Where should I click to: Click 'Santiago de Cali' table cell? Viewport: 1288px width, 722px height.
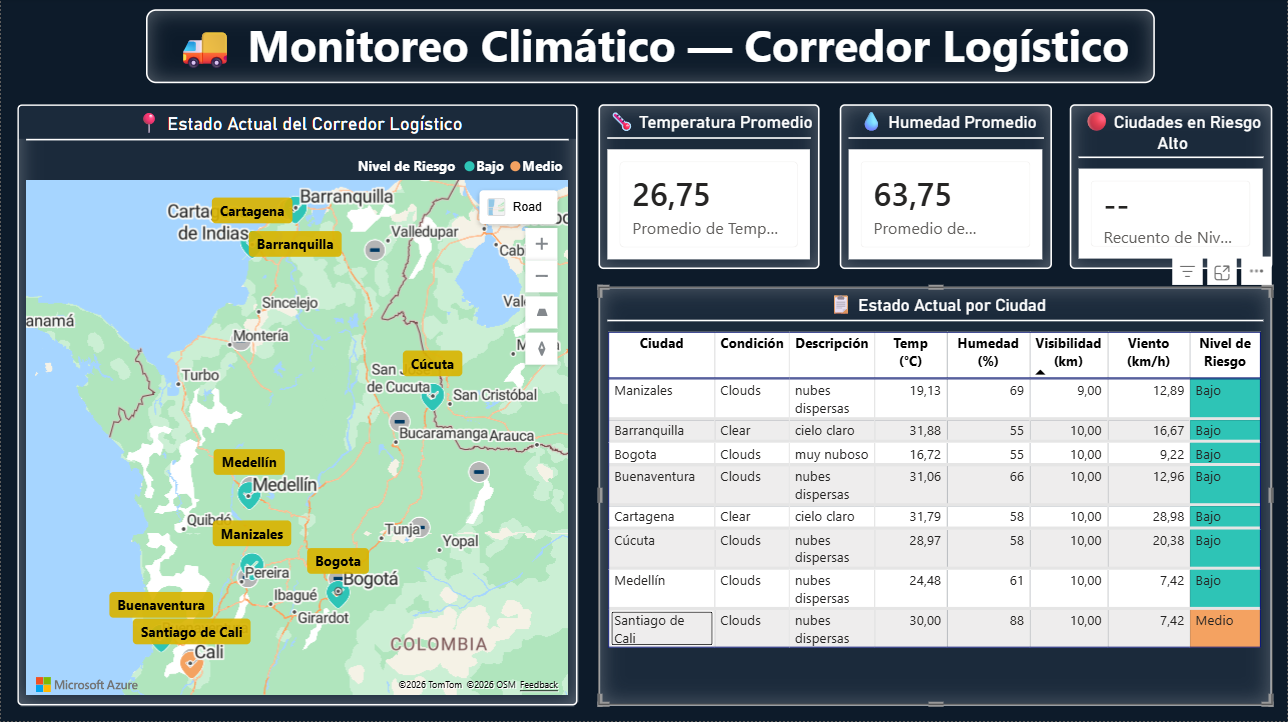point(661,629)
